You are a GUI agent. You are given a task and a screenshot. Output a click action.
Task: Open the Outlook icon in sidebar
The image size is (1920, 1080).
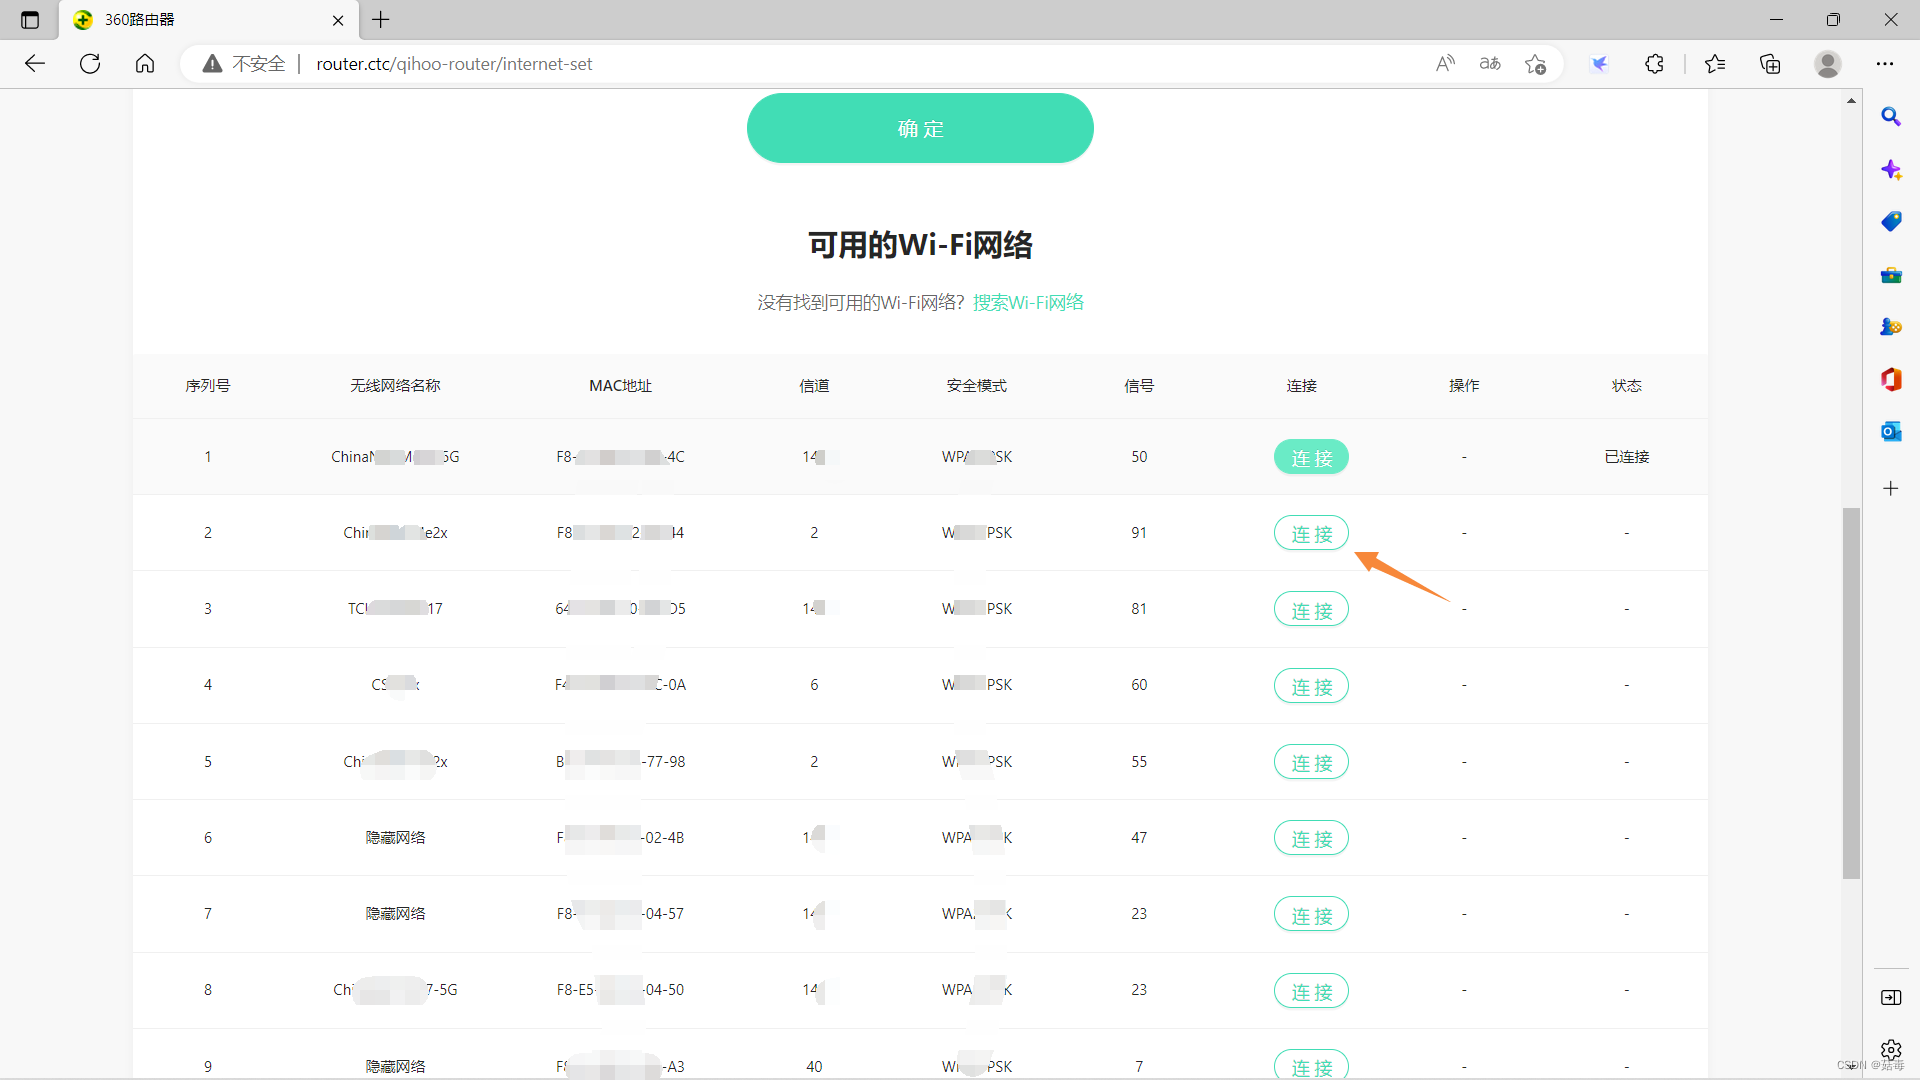1890,431
